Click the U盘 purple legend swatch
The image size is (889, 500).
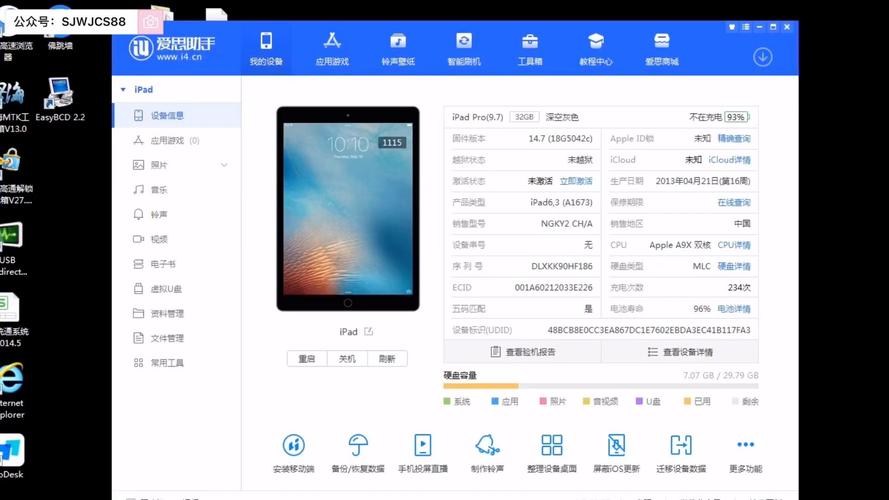639,401
